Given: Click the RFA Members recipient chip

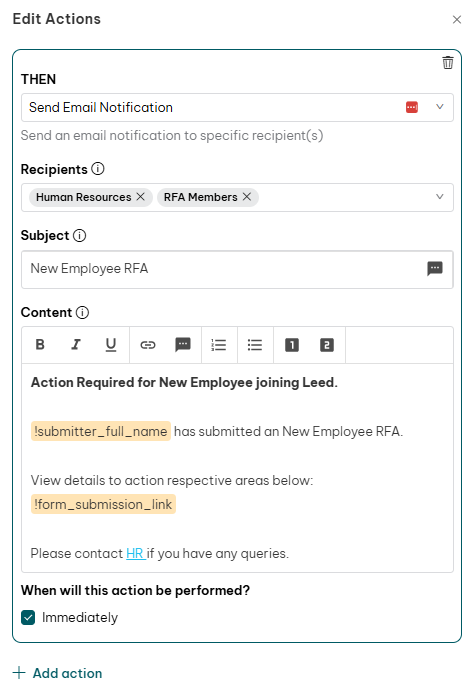Looking at the screenshot, I should pyautogui.click(x=207, y=197).
